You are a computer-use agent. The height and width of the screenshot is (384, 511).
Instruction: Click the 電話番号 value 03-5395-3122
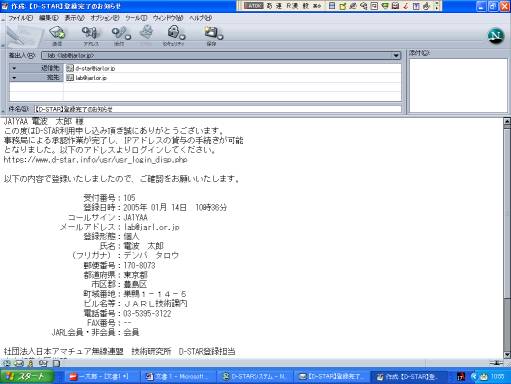pos(147,314)
